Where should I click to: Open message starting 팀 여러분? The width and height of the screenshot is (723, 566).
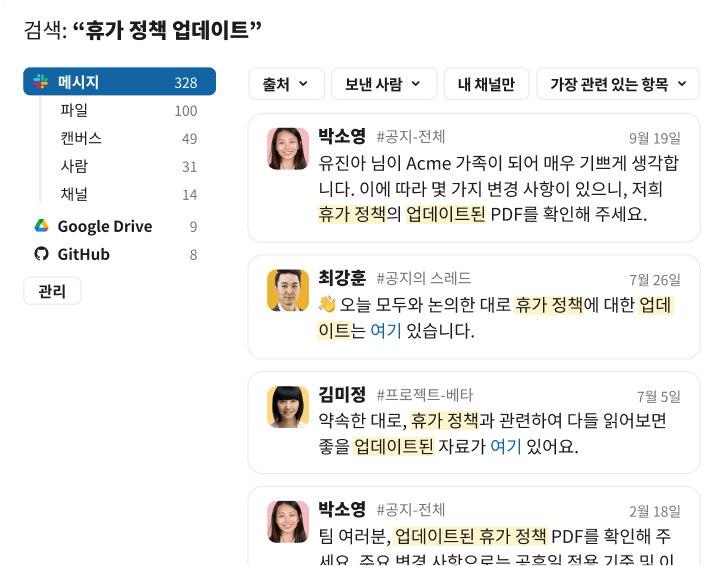[474, 526]
